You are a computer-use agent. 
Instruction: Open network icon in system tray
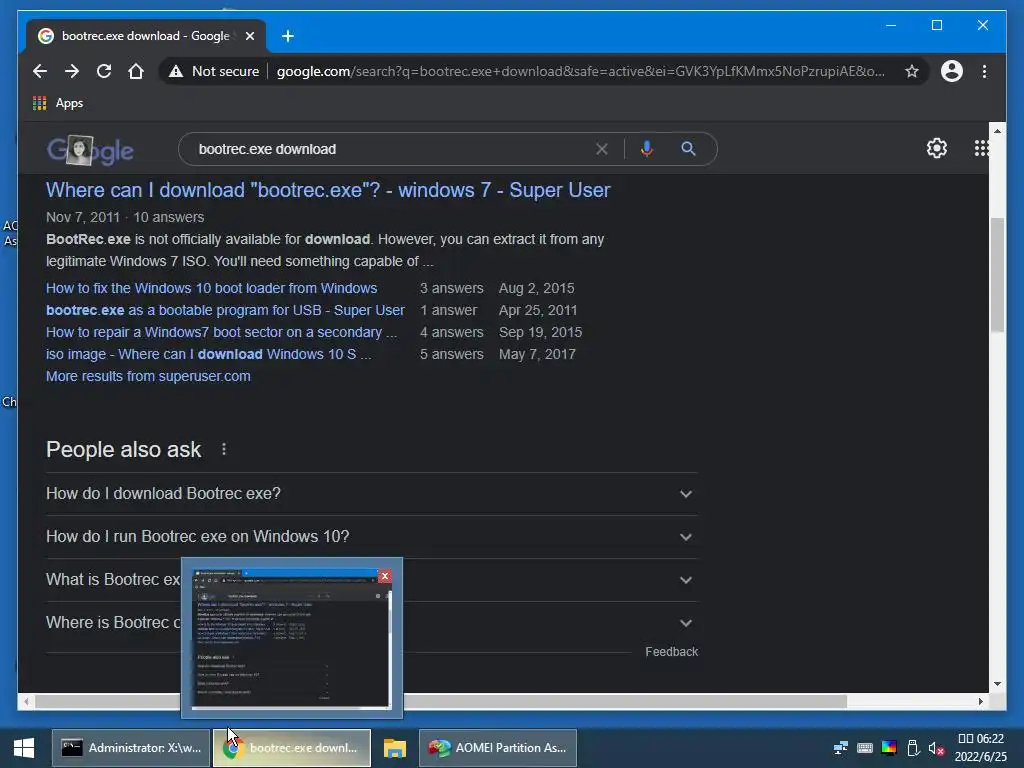(x=841, y=748)
